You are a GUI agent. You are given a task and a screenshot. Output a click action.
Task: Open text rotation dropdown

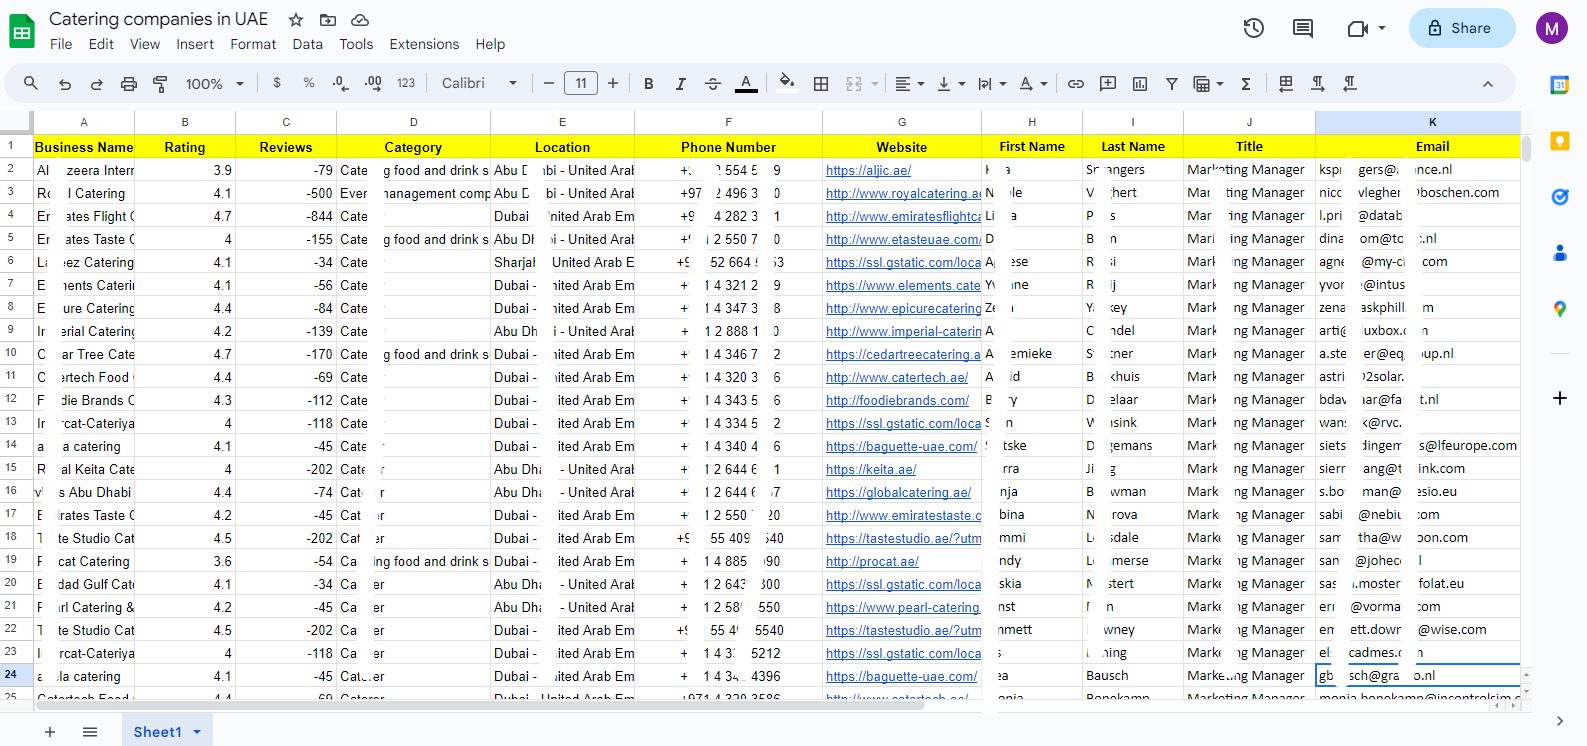1033,84
